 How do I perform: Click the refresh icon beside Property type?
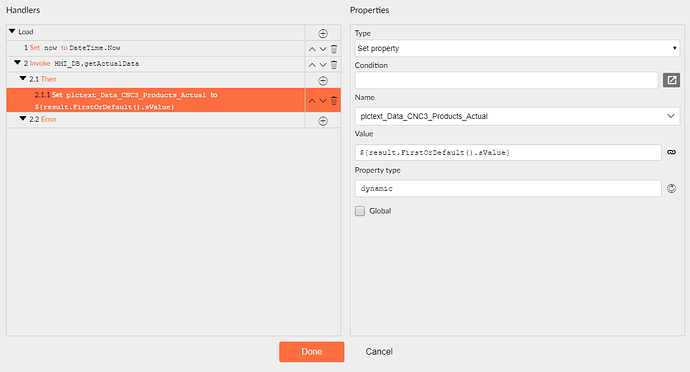point(672,188)
